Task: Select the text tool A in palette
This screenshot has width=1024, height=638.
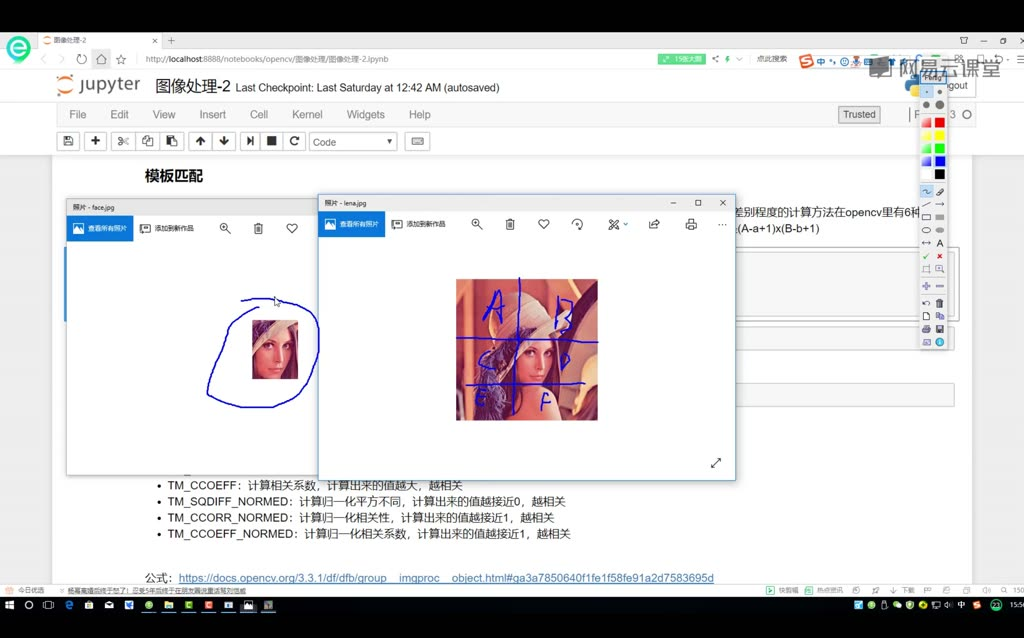Action: [x=940, y=243]
